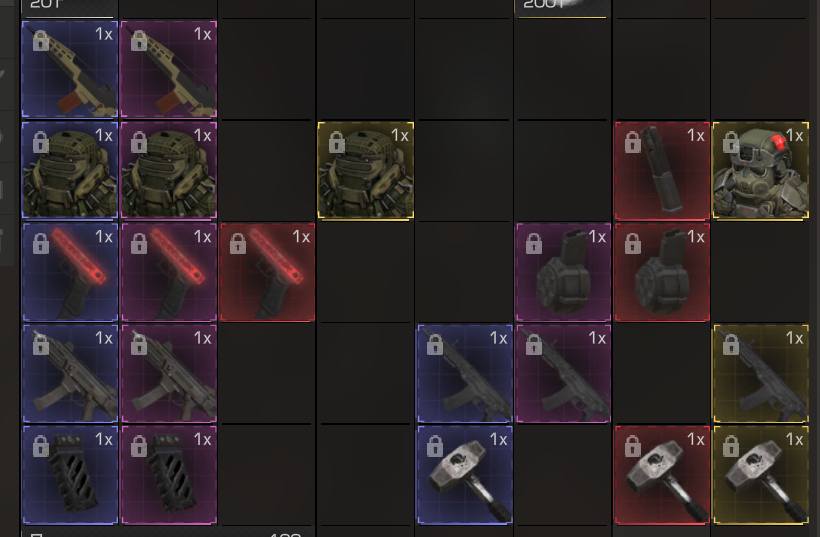The width and height of the screenshot is (820, 537).
Task: Select the blue SMG in left column
Action: tap(70, 373)
